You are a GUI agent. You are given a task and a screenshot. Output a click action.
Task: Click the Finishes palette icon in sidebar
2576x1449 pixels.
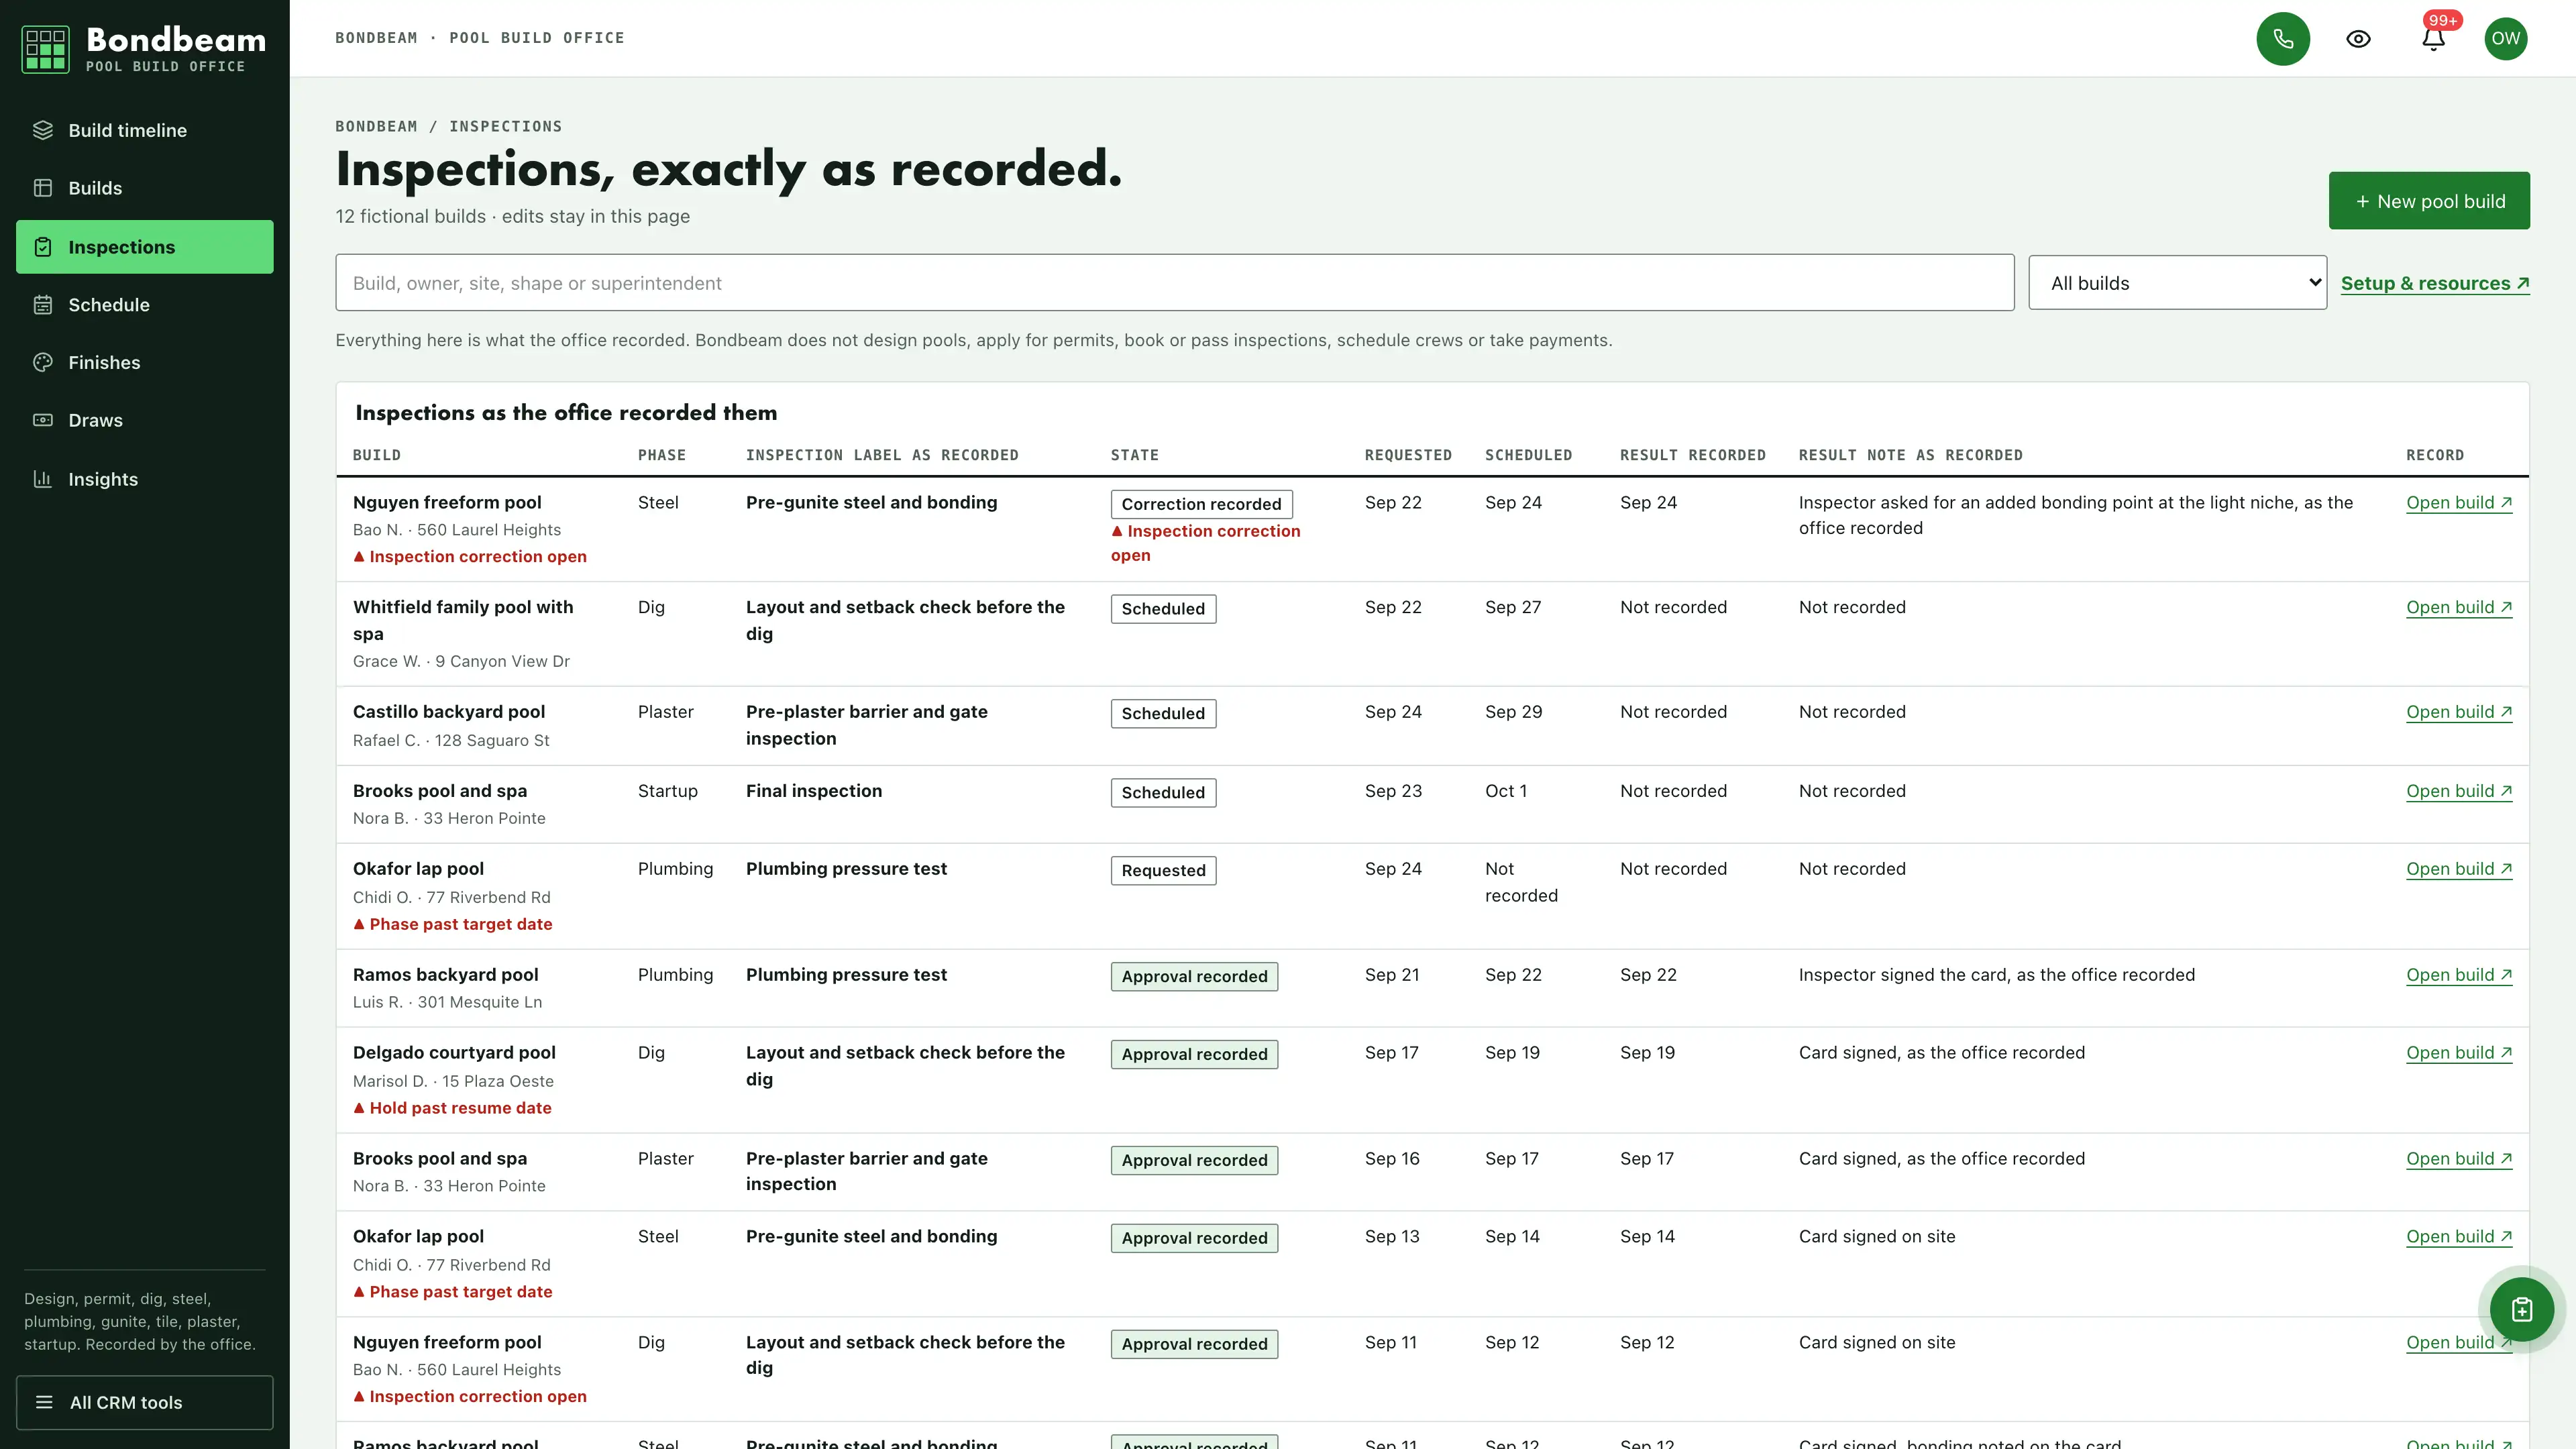coord(43,362)
